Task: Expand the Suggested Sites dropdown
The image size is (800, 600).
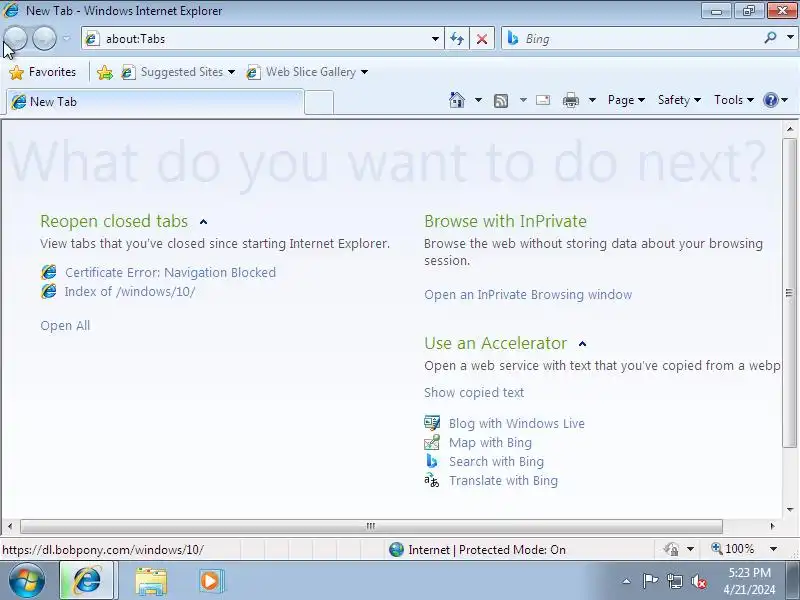Action: pos(232,72)
